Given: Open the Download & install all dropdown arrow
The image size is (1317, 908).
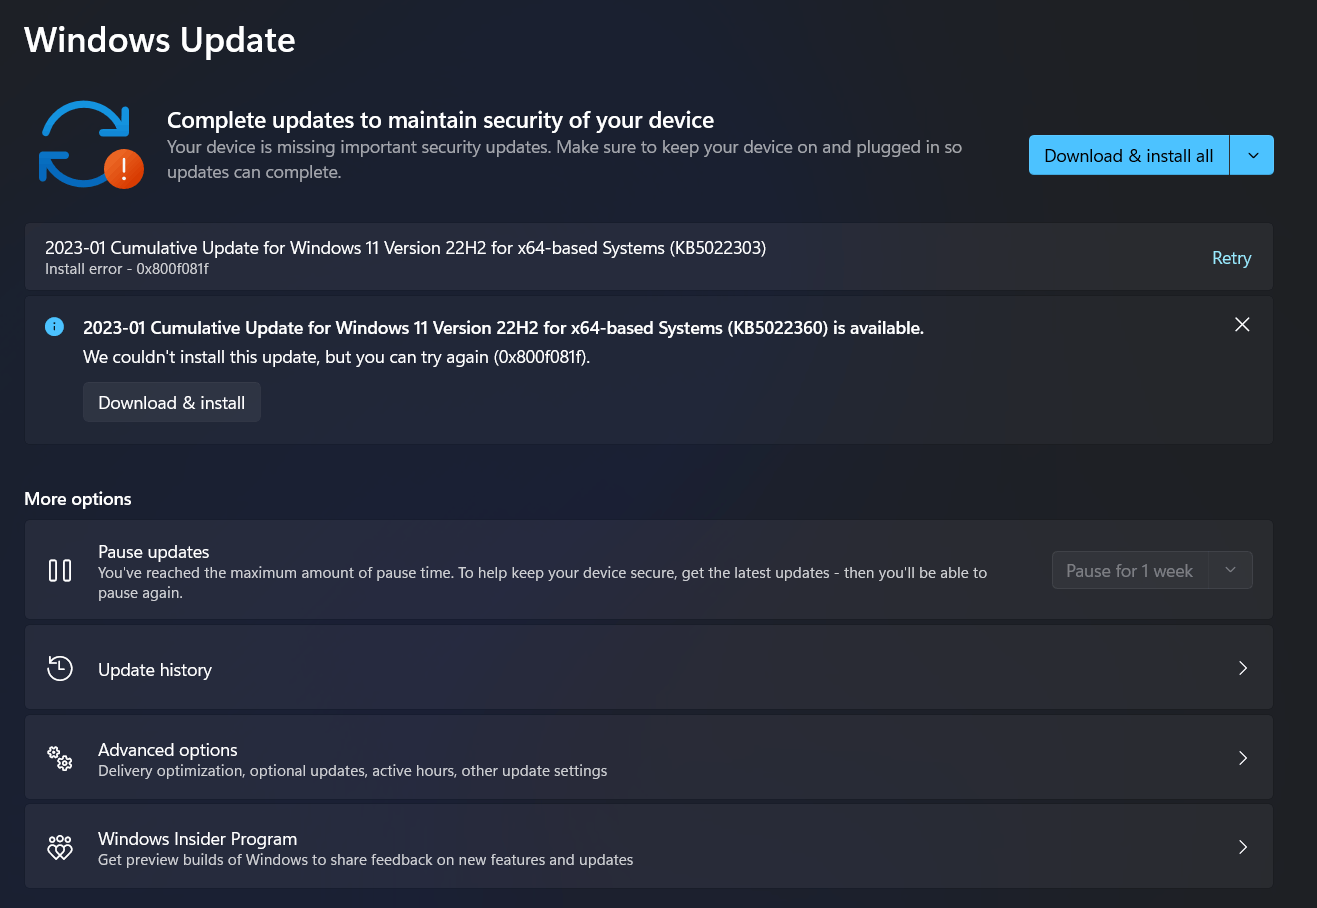Looking at the screenshot, I should pyautogui.click(x=1252, y=155).
